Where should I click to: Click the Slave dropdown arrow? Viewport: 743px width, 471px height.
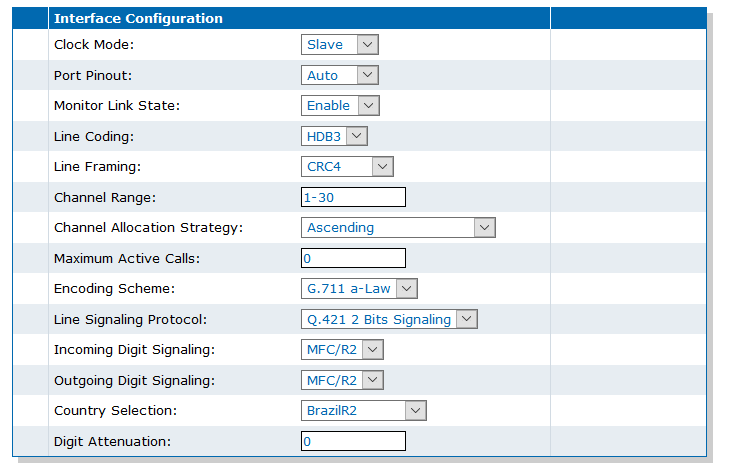368,45
